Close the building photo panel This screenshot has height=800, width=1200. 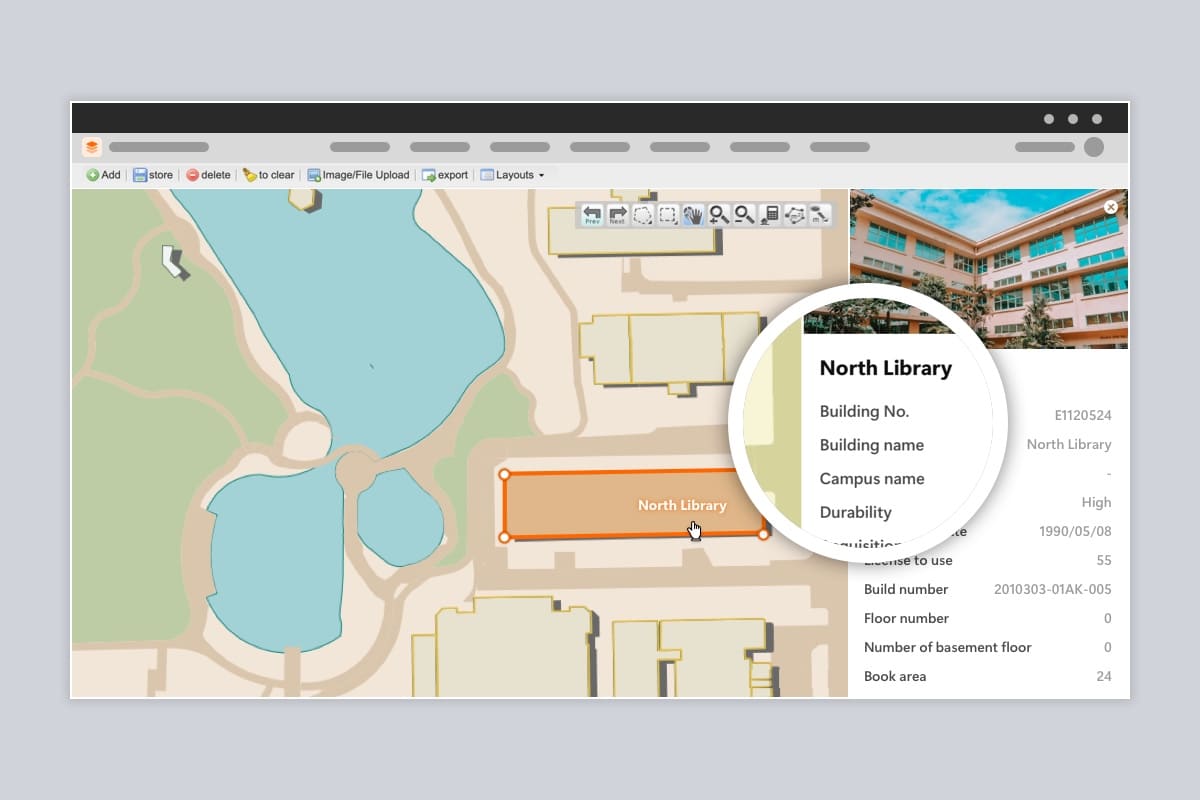coord(1110,207)
